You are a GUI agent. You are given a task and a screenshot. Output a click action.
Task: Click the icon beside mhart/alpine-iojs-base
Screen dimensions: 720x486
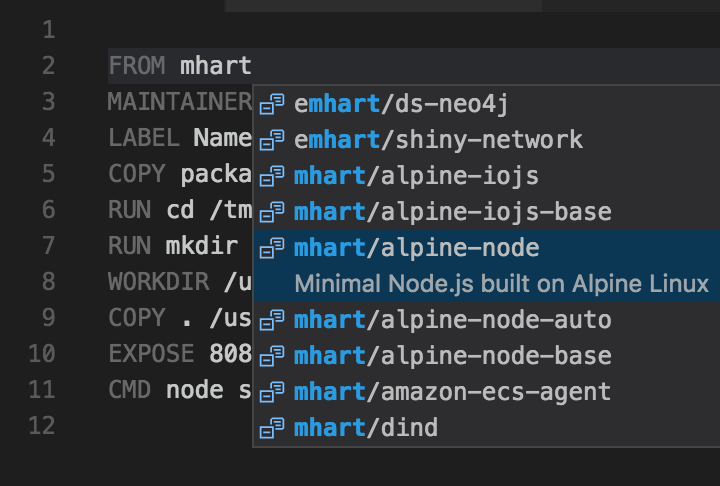(272, 212)
